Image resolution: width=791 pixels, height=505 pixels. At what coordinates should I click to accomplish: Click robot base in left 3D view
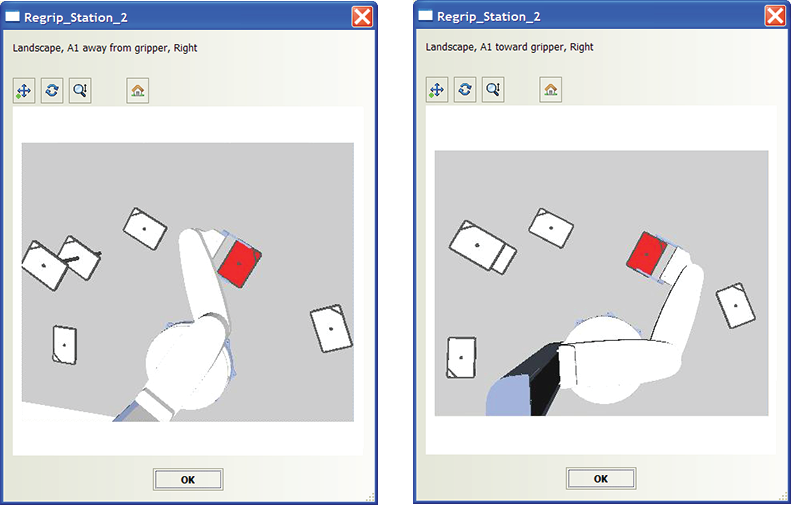(x=189, y=361)
